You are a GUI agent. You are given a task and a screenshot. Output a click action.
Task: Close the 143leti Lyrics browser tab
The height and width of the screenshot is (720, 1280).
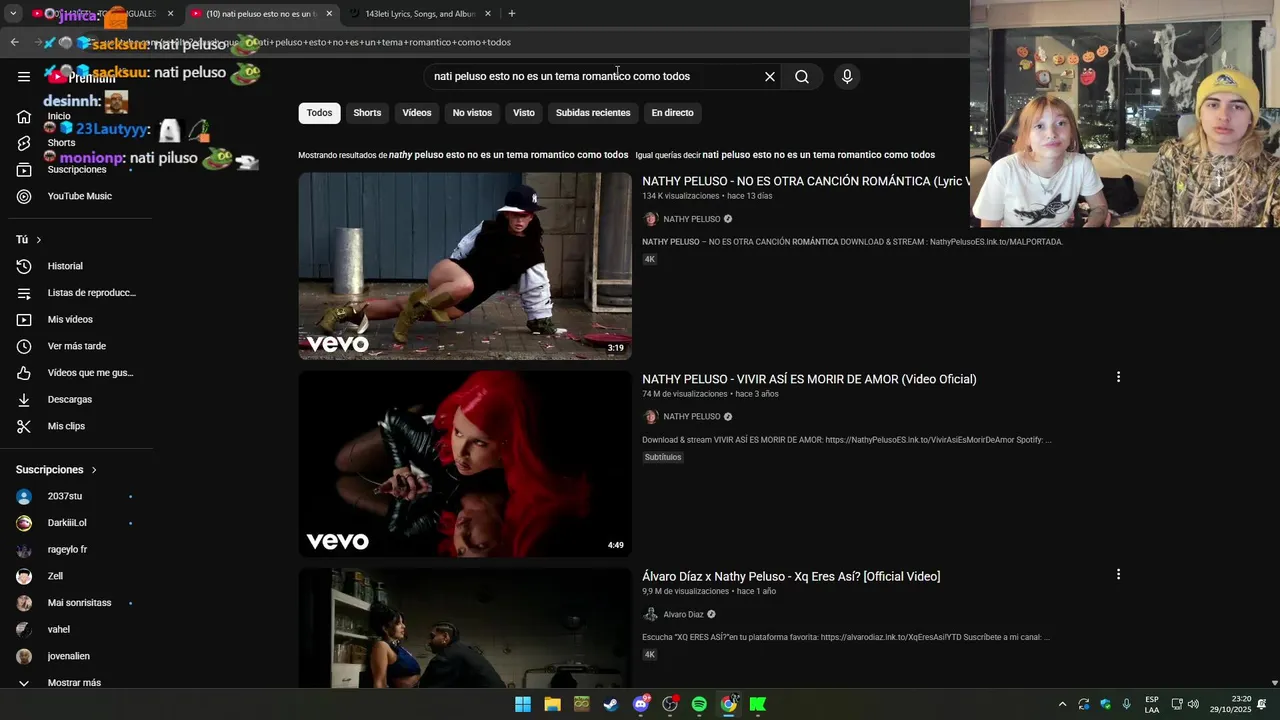tap(488, 14)
